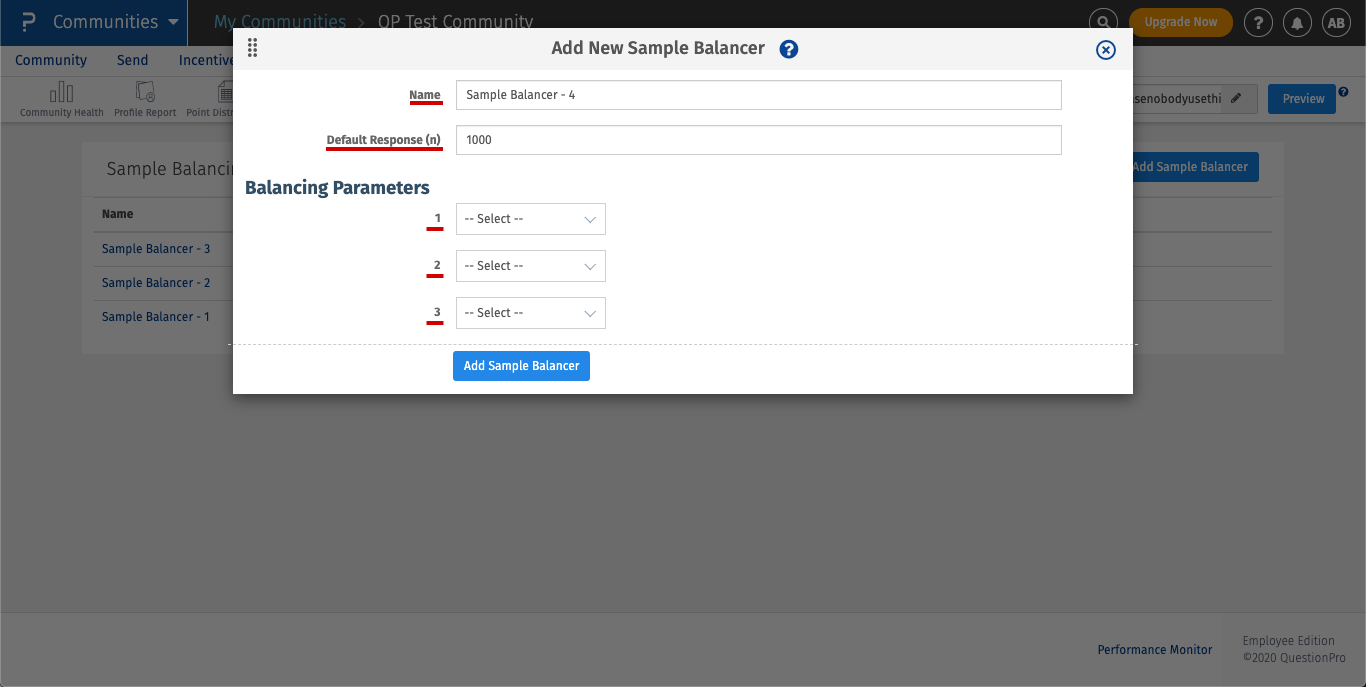Open the help question mark in top bar

1257,22
